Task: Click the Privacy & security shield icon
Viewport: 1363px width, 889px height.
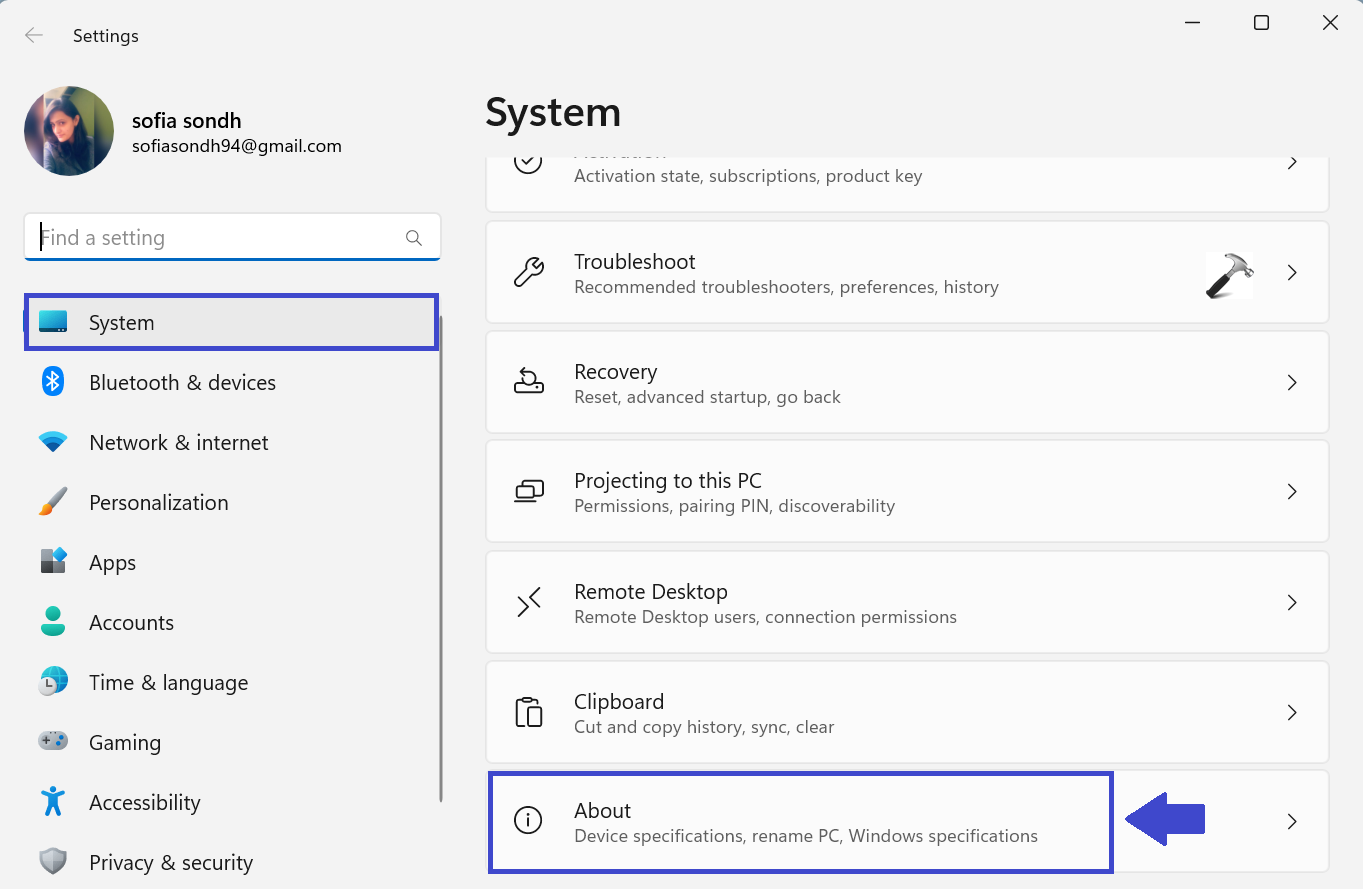Action: click(x=53, y=862)
